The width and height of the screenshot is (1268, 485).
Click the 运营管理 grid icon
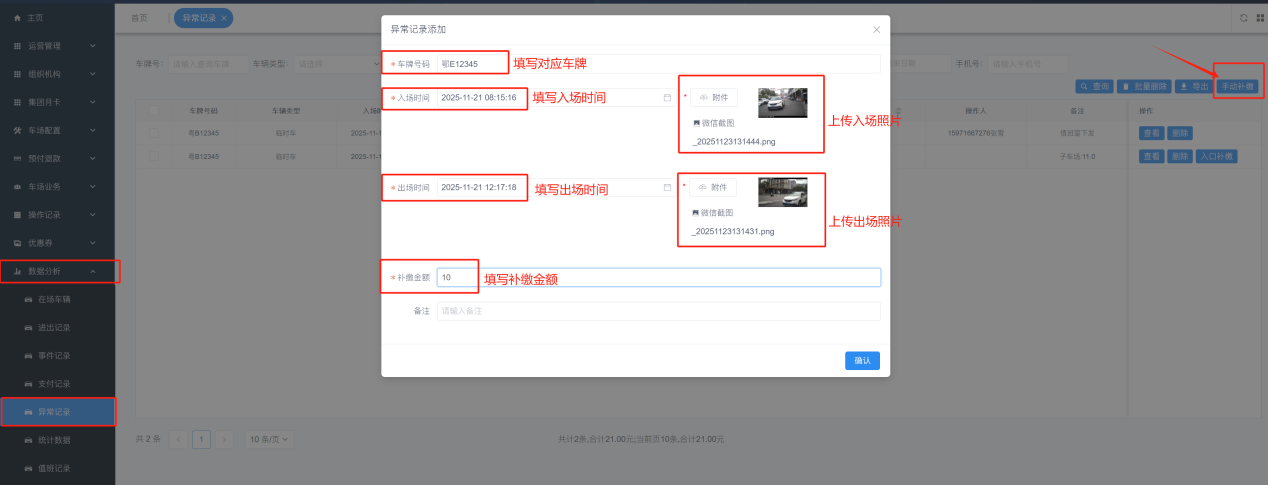coord(17,46)
